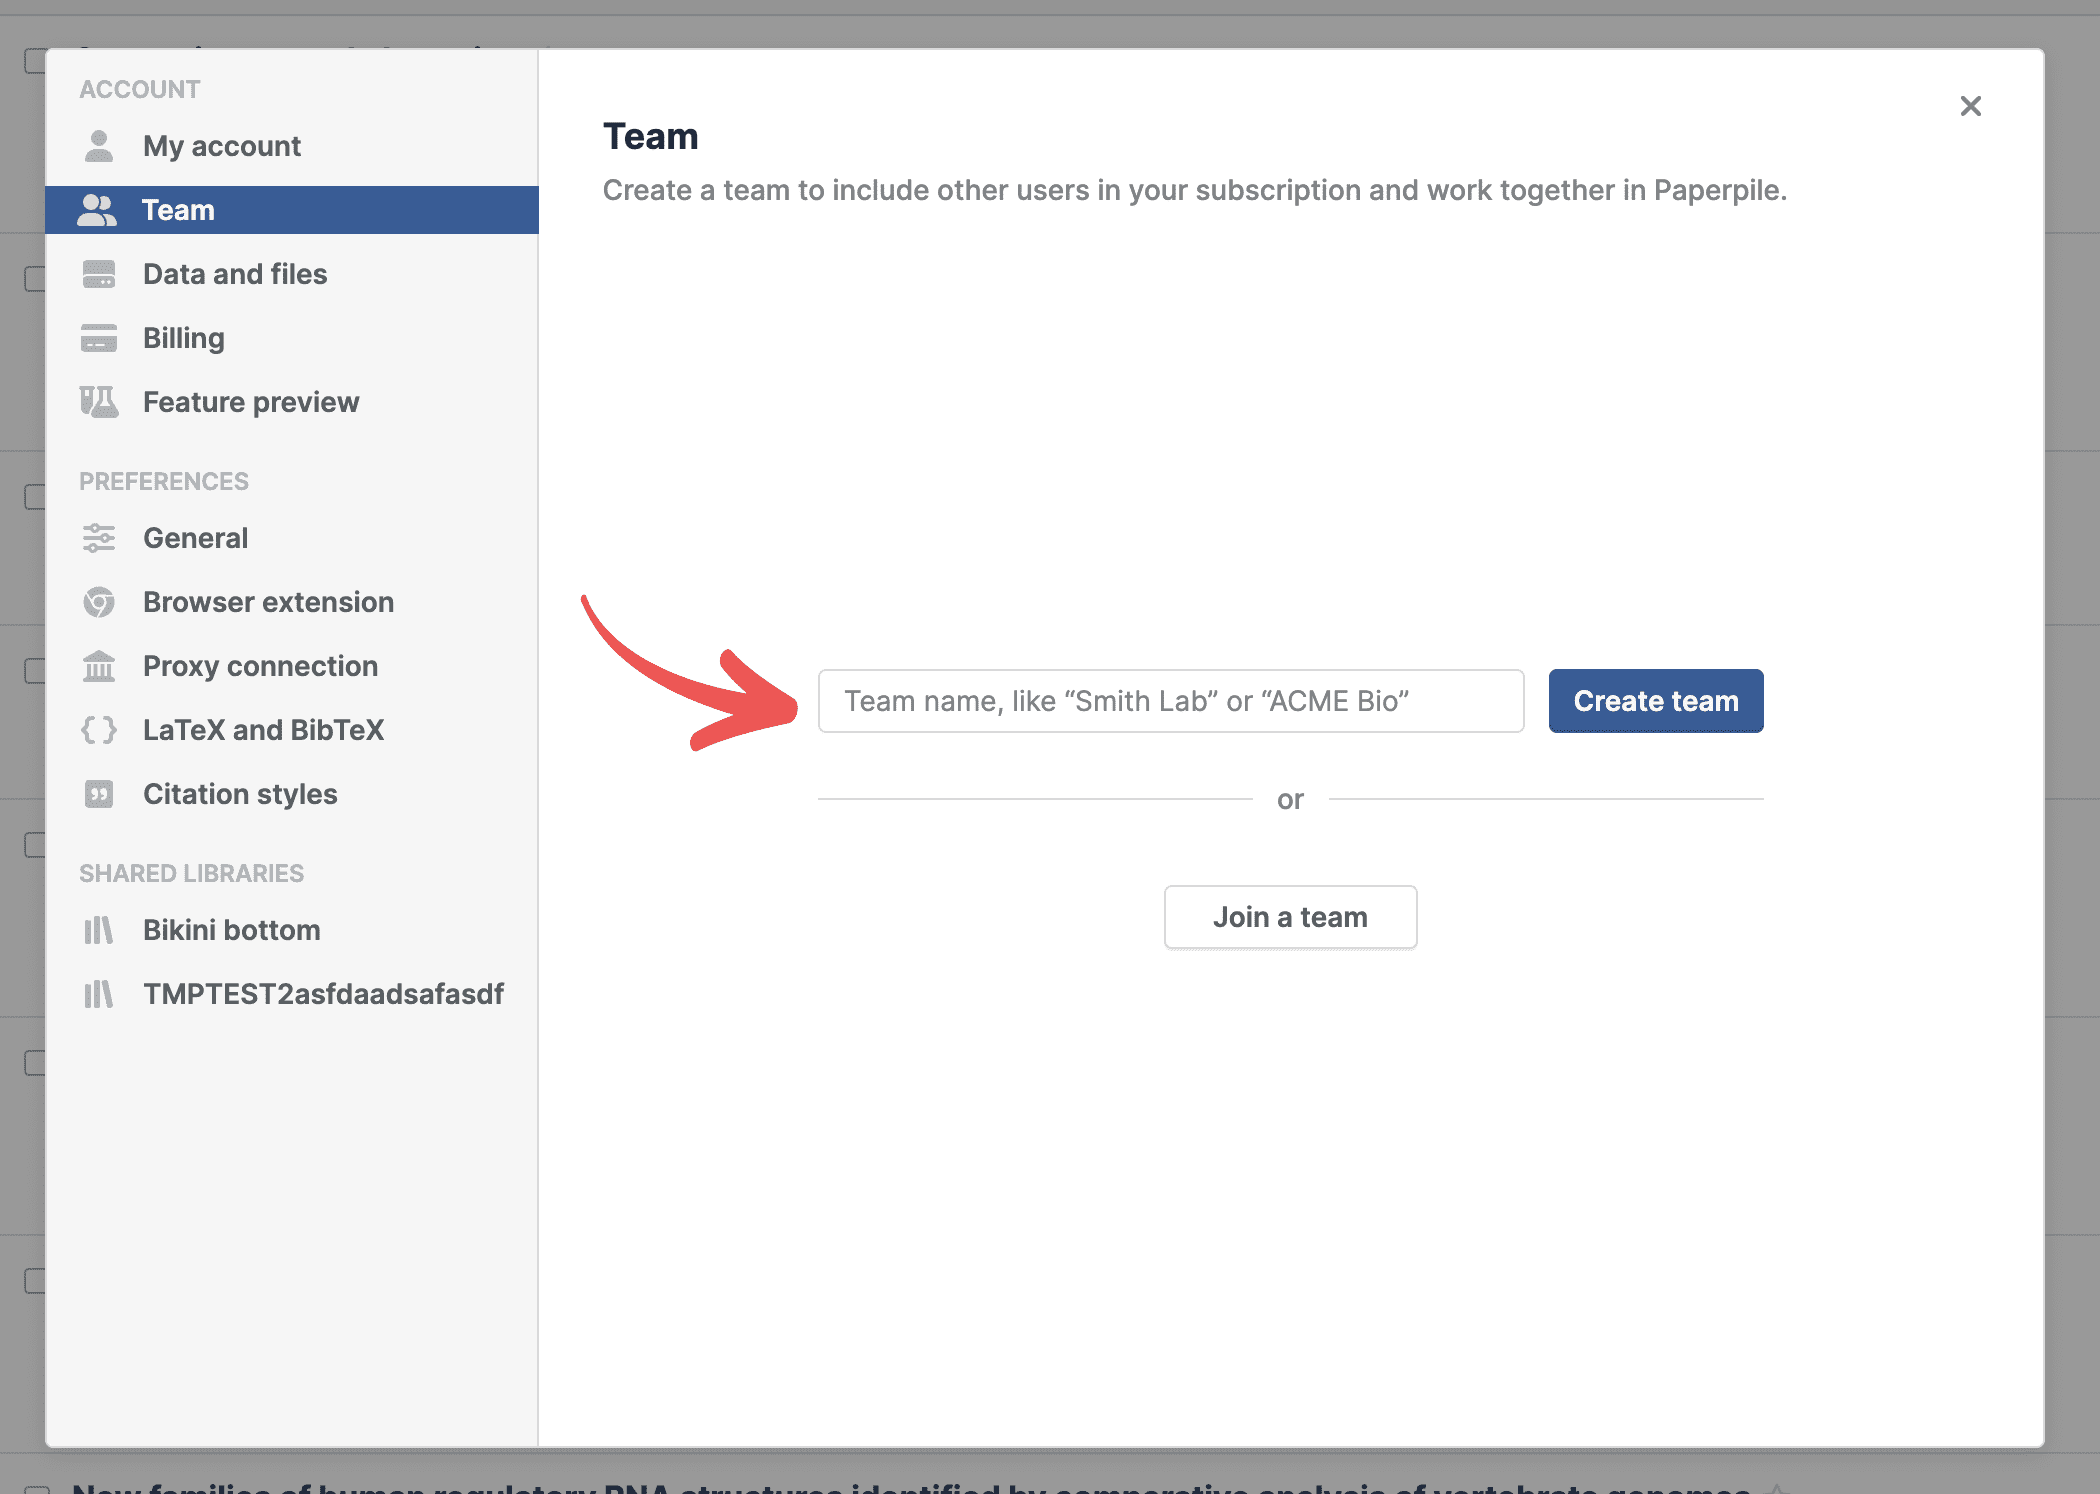
Task: Click the General sliders icon
Action: click(98, 538)
